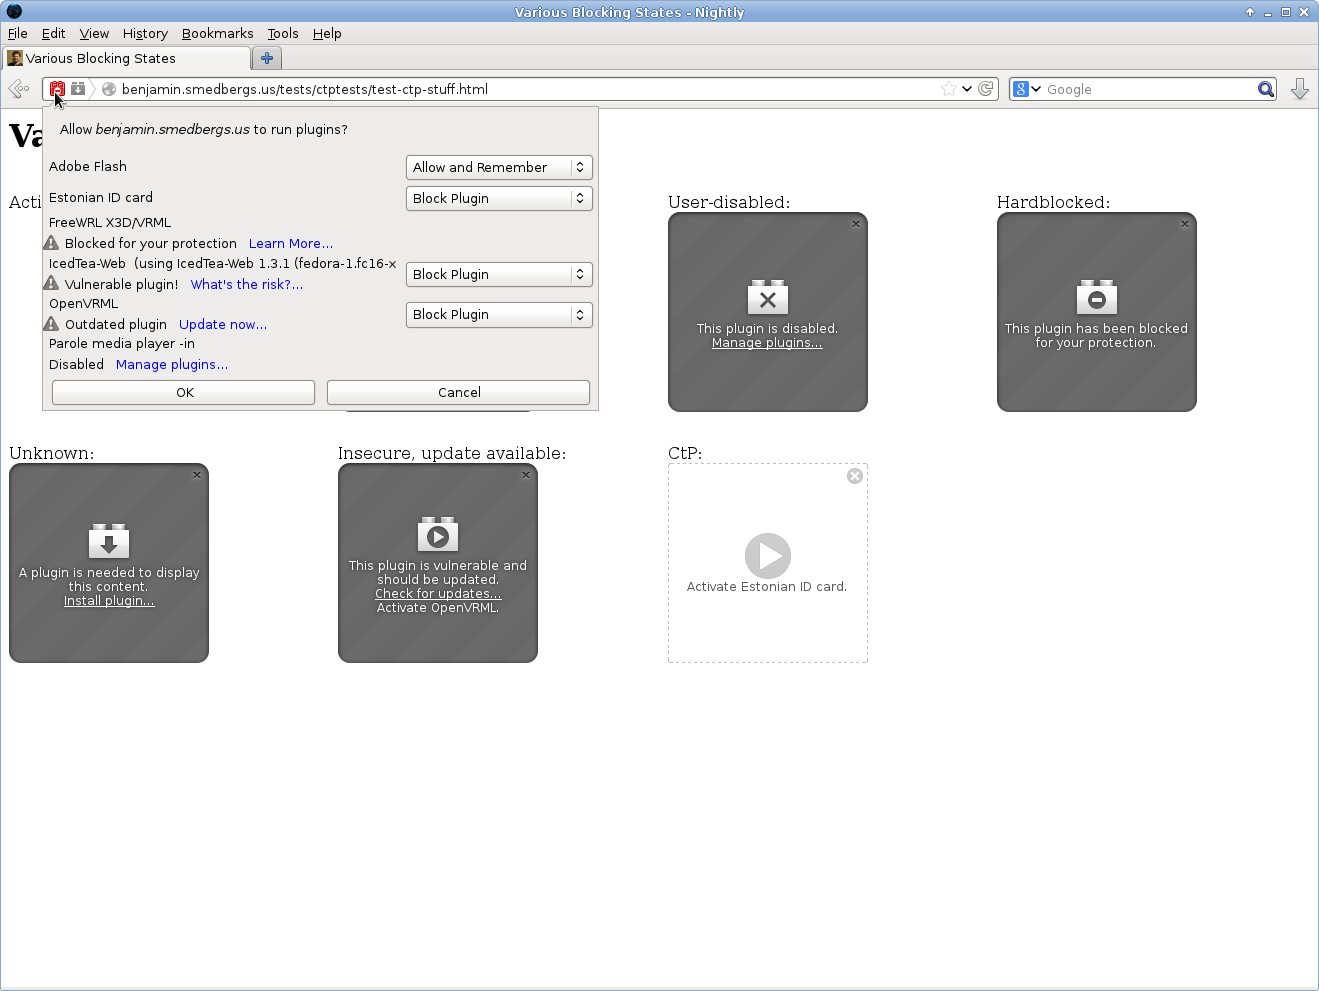This screenshot has height=991, width=1319.
Task: Click in the Google search field
Action: point(1148,89)
